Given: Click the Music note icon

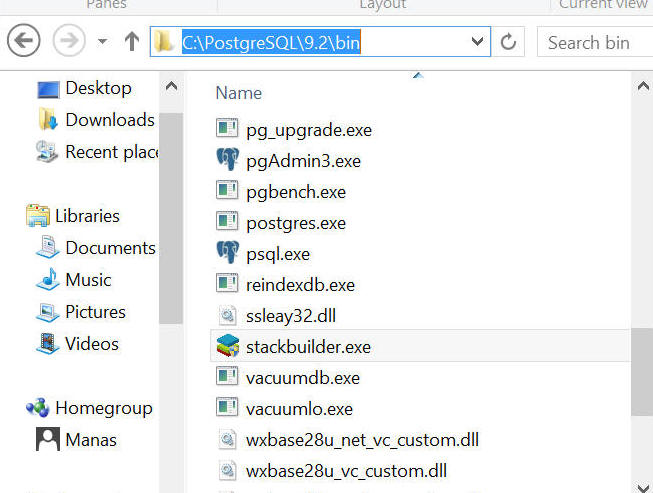Looking at the screenshot, I should pyautogui.click(x=48, y=279).
